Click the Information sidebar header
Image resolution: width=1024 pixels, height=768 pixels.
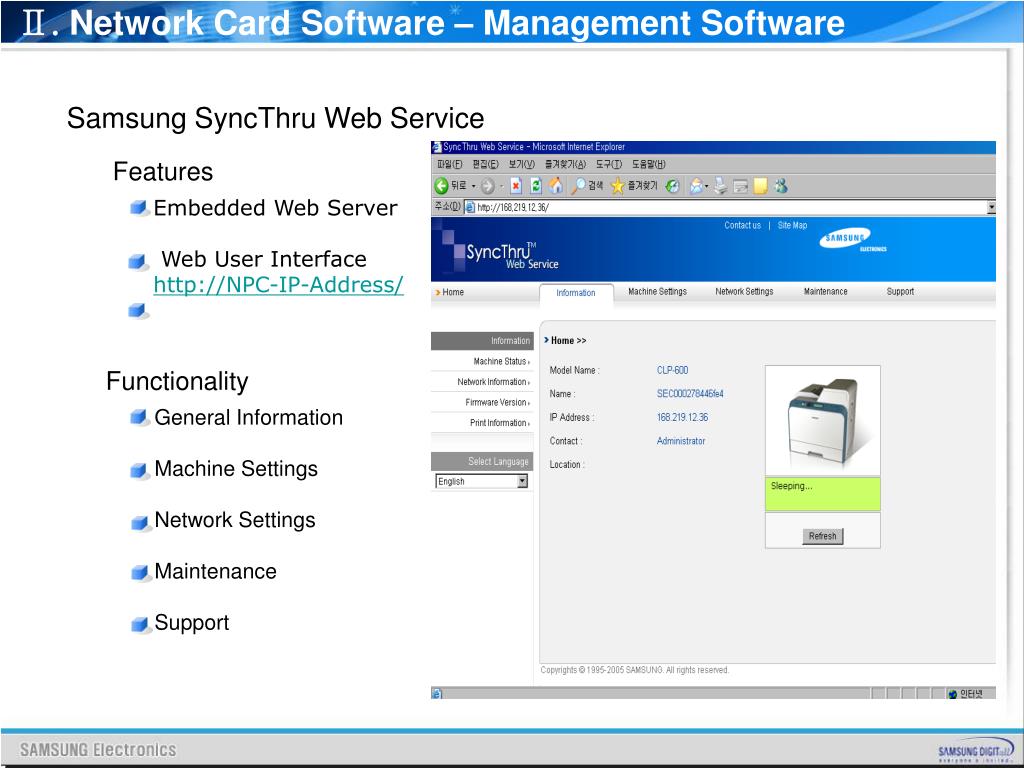pos(482,341)
